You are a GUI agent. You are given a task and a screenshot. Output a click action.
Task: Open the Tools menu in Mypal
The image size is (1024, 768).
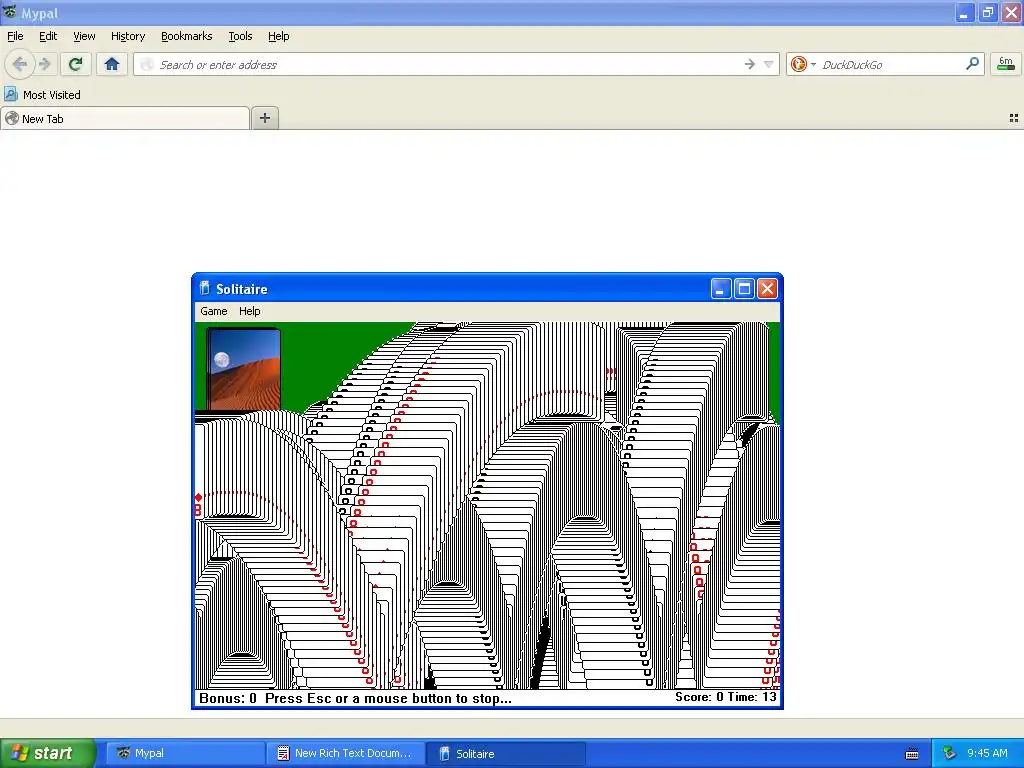240,37
